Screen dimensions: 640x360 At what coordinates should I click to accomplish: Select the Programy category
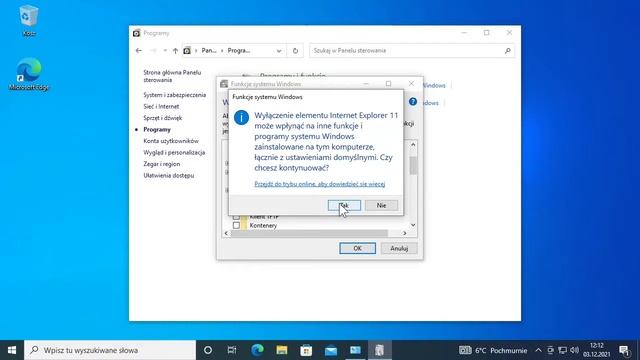(157, 129)
